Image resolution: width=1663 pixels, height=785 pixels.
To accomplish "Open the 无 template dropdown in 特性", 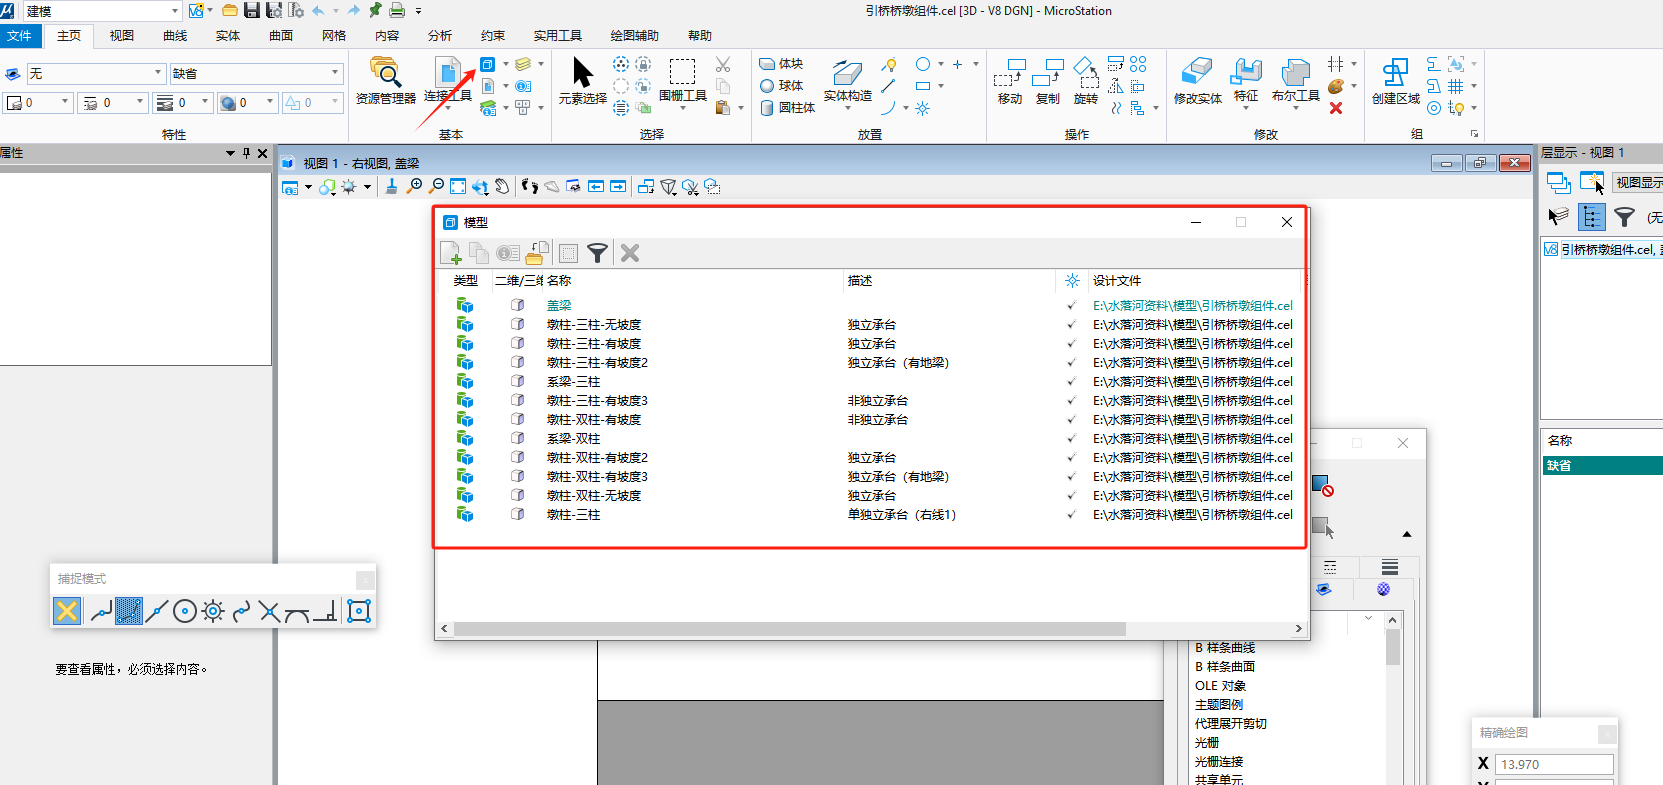I will pos(158,73).
